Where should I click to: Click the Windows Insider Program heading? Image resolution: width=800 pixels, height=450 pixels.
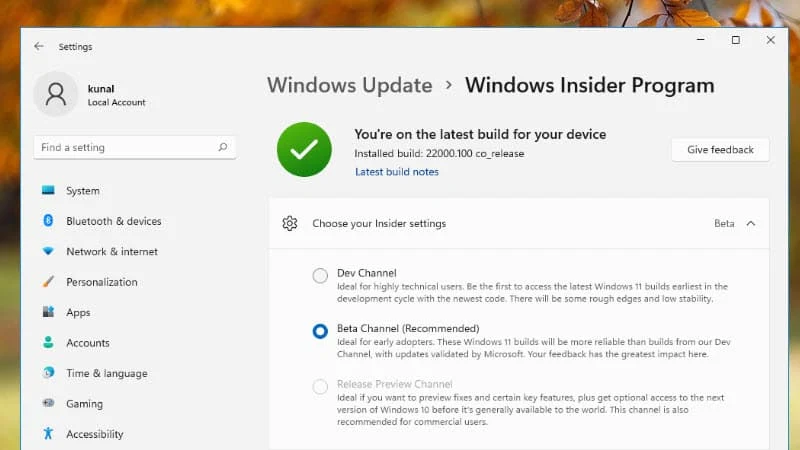point(589,85)
